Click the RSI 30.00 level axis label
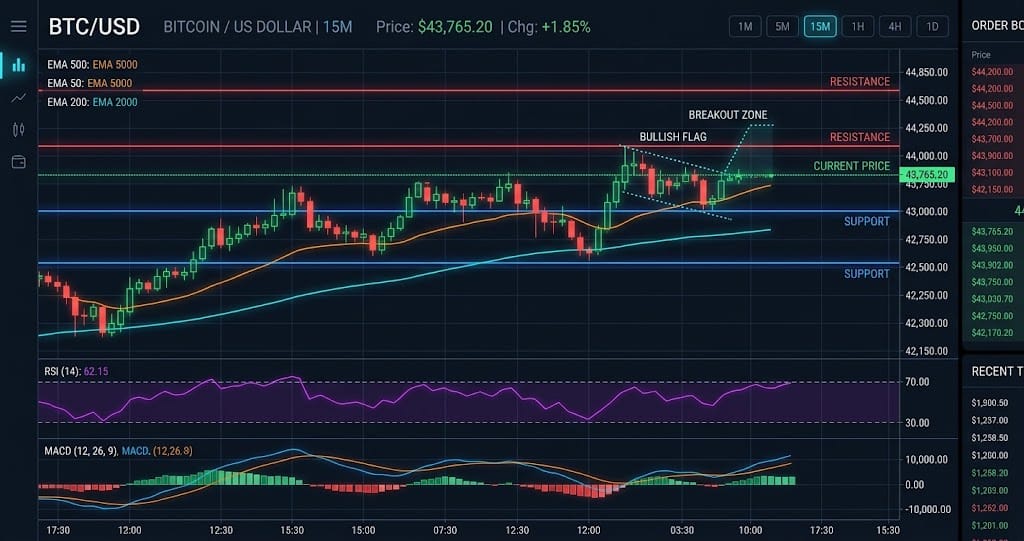This screenshot has height=541, width=1024. click(x=916, y=423)
